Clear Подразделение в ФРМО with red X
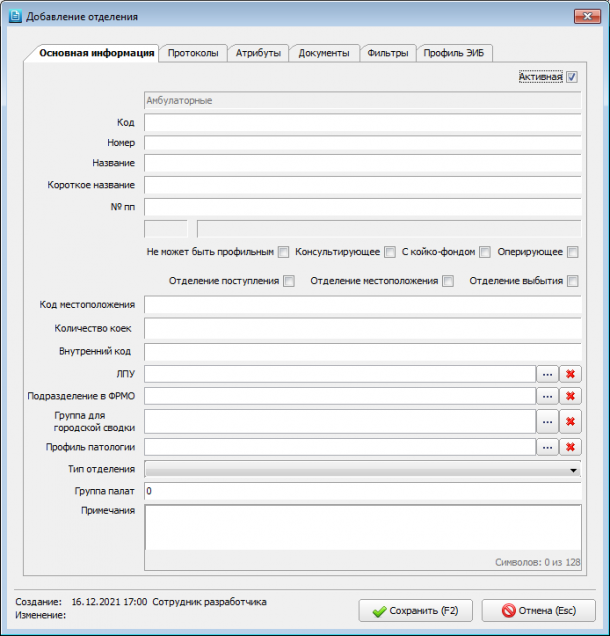The width and height of the screenshot is (610, 636). pos(570,396)
